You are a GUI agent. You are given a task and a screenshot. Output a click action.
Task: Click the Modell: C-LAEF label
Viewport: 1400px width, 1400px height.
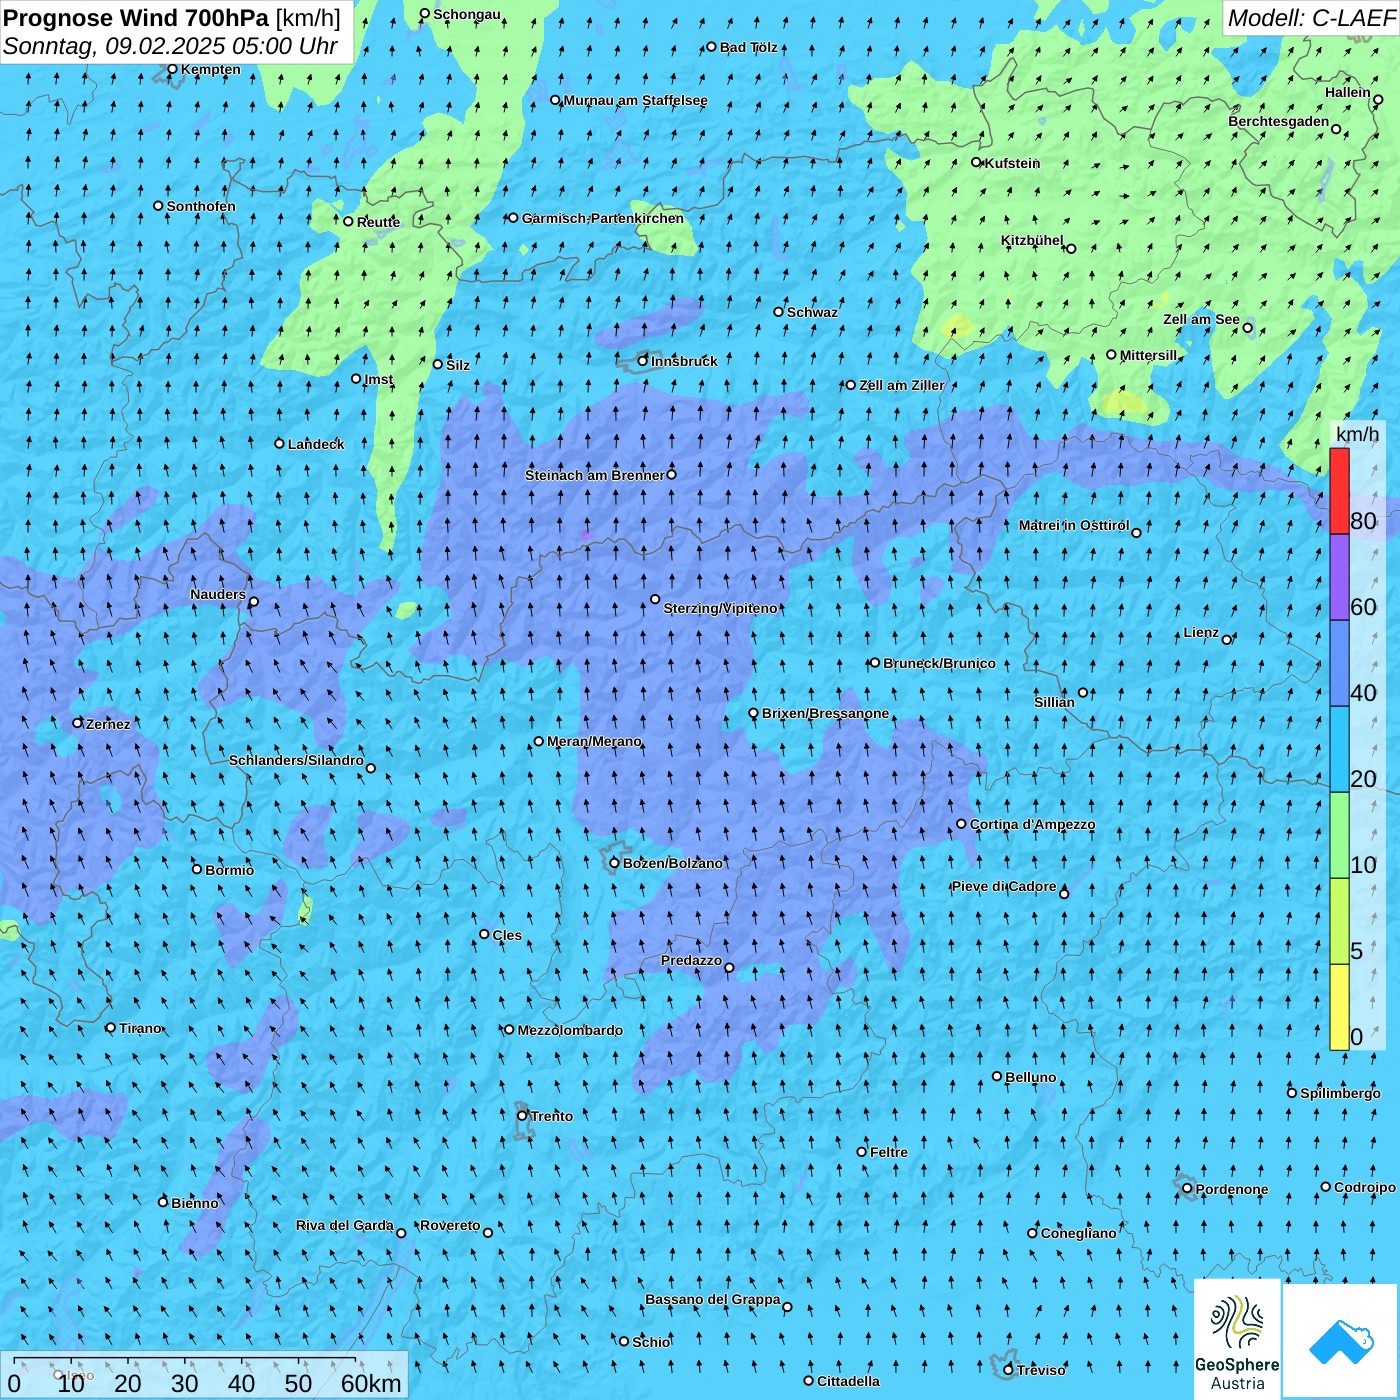pyautogui.click(x=1311, y=17)
